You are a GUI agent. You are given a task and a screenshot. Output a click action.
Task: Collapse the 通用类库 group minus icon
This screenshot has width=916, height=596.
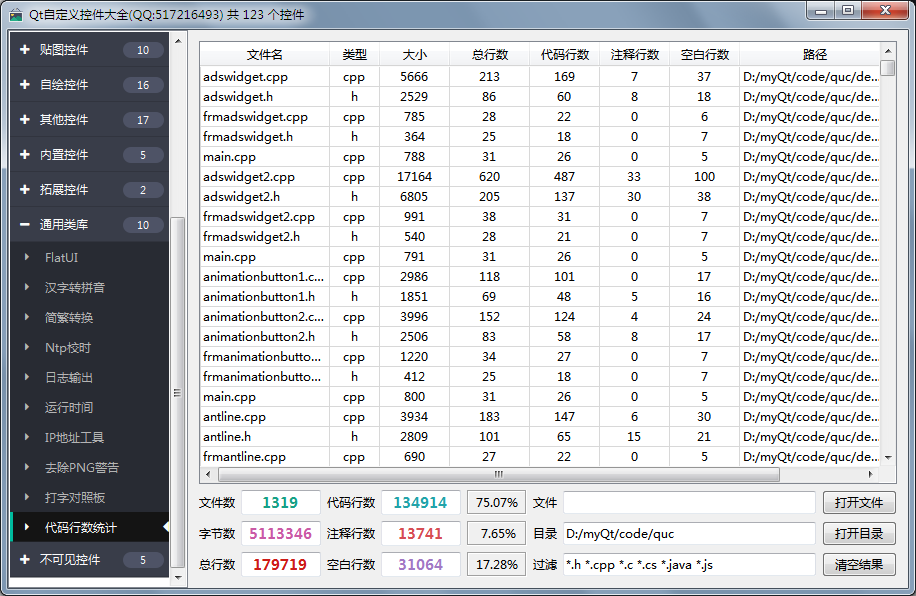point(24,225)
